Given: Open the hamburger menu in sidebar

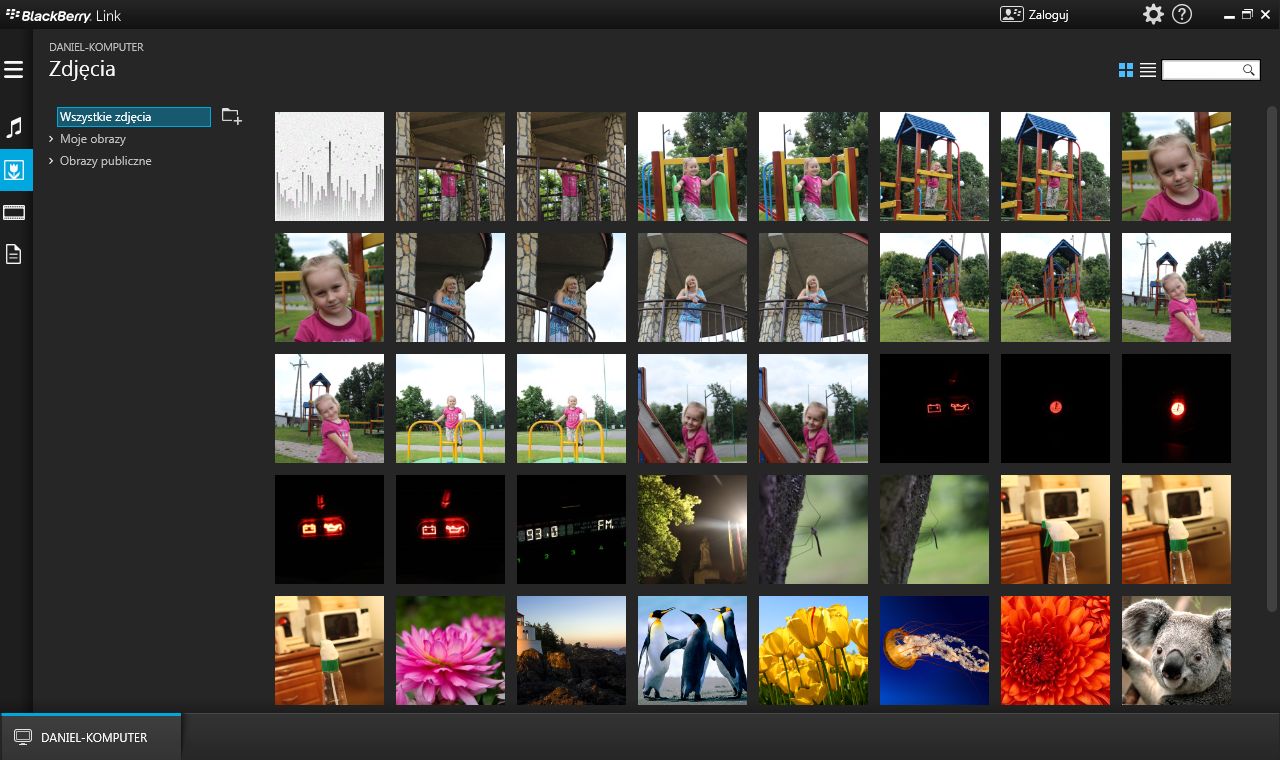Looking at the screenshot, I should [x=13, y=70].
